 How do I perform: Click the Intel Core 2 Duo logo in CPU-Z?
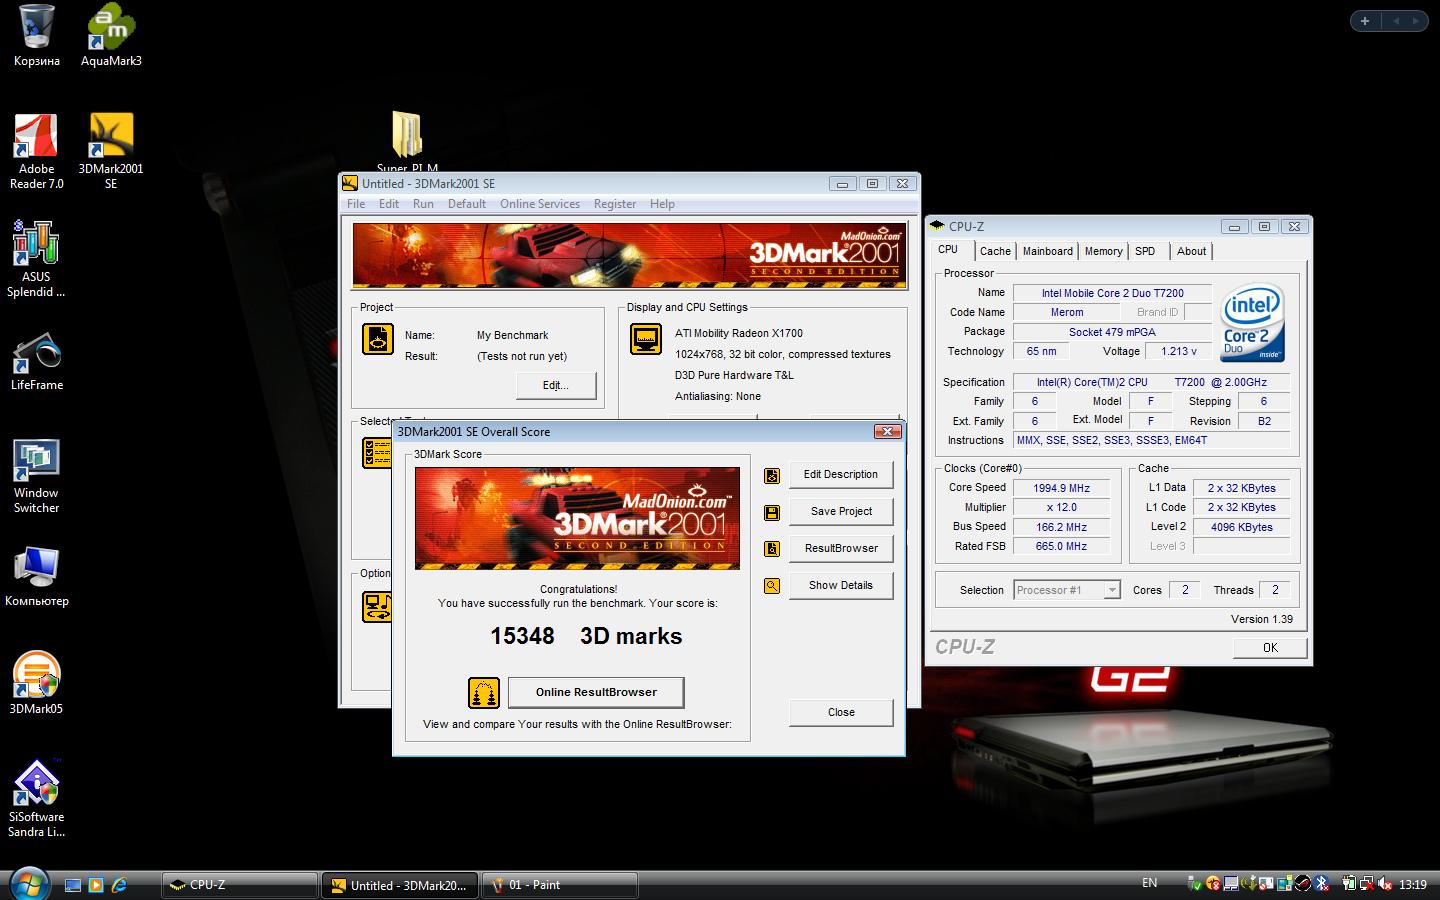point(1252,323)
